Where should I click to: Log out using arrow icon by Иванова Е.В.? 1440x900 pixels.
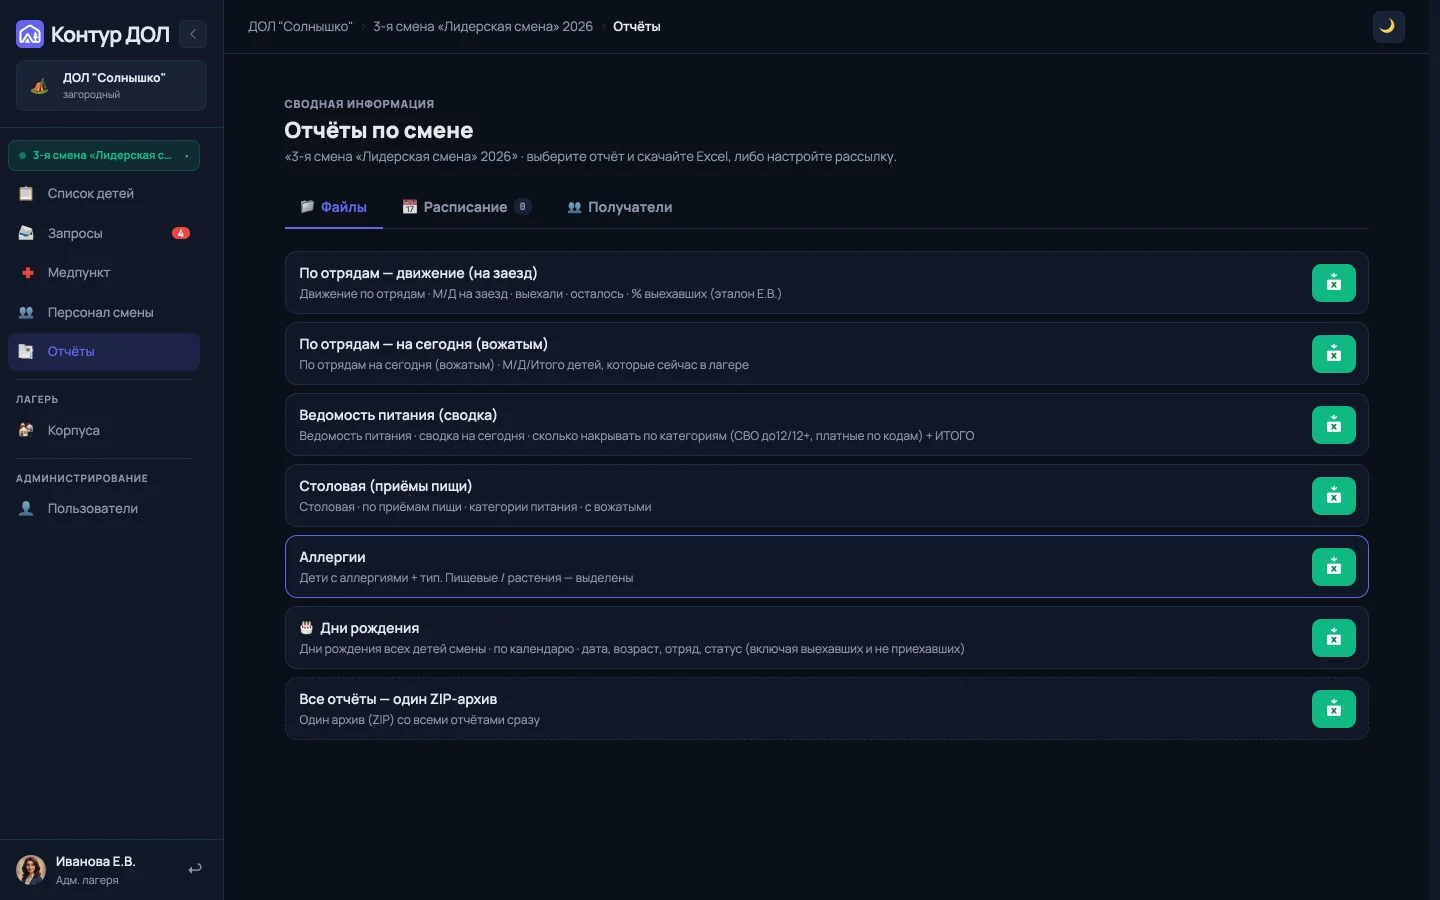pos(195,869)
